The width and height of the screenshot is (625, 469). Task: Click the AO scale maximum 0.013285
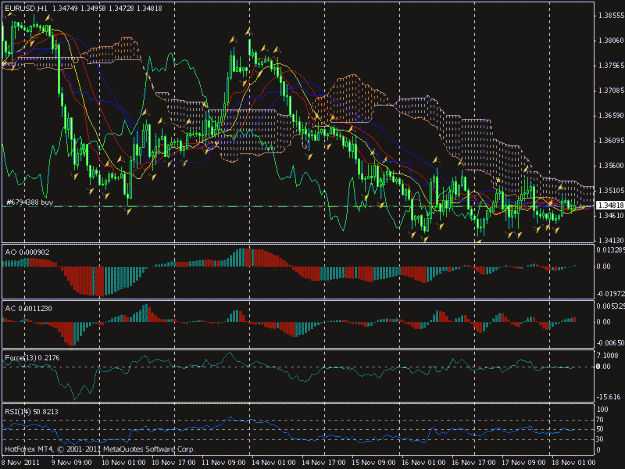[x=611, y=250]
